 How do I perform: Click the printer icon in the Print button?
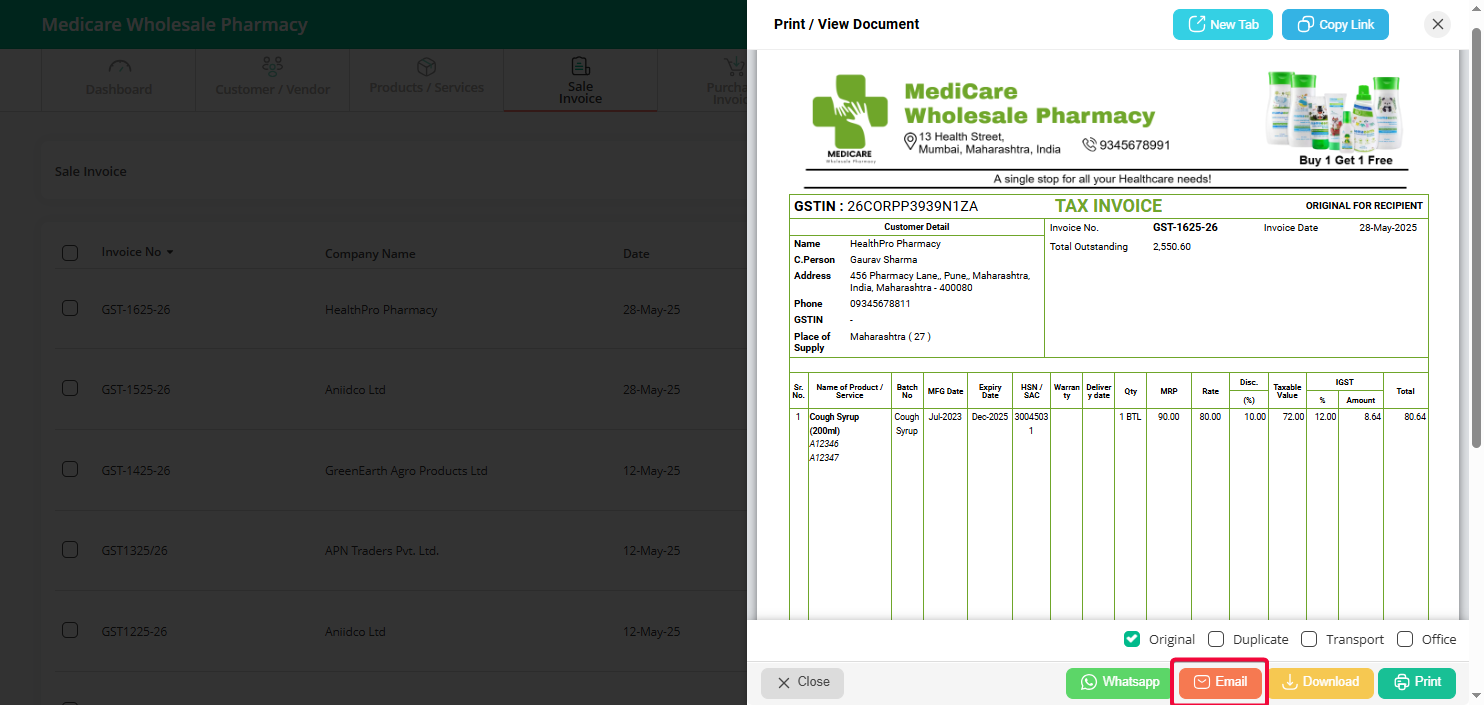coord(1402,682)
